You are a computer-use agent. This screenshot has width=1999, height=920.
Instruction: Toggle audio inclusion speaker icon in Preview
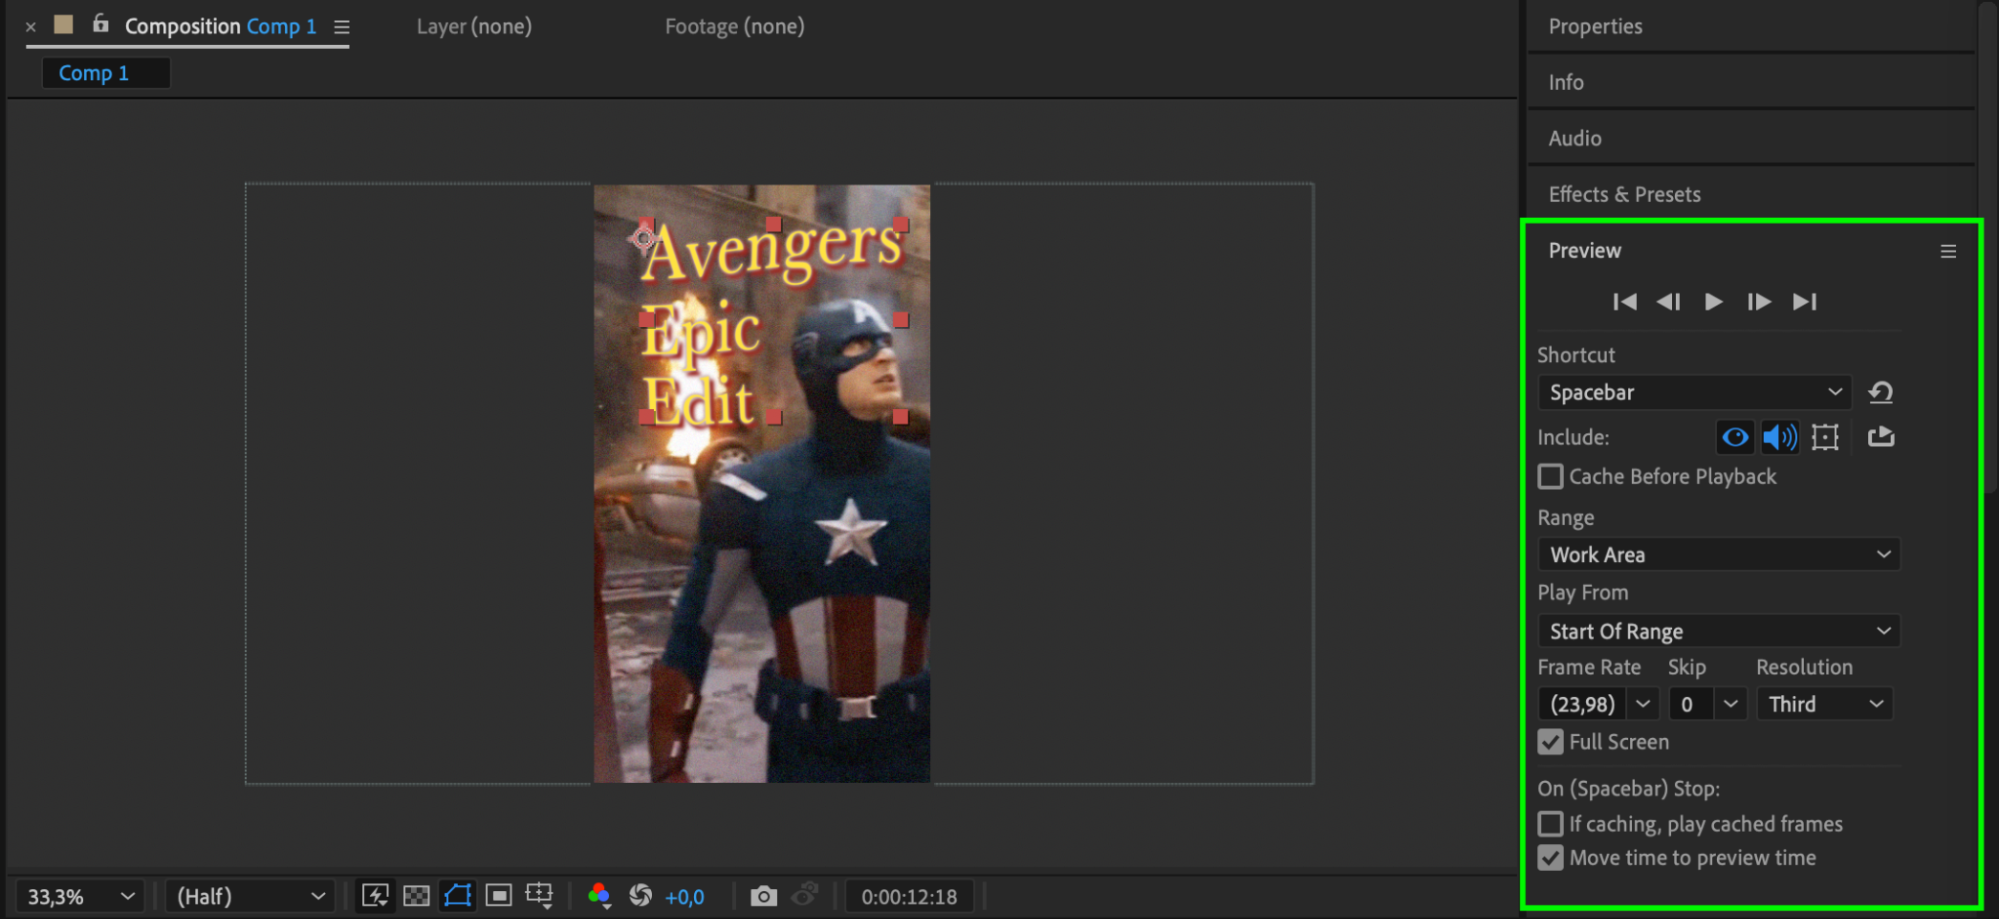click(x=1779, y=437)
